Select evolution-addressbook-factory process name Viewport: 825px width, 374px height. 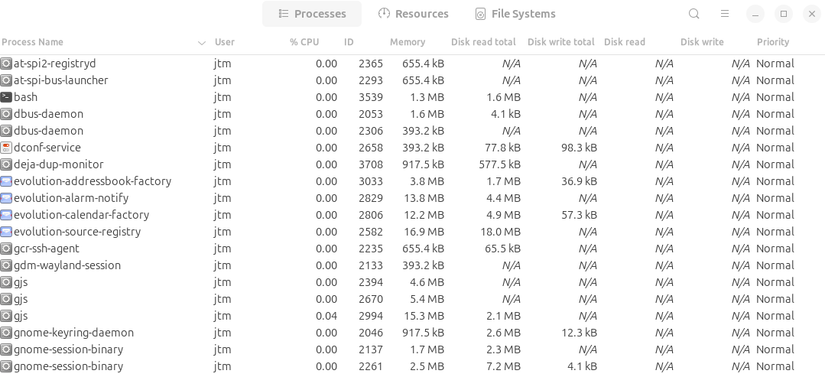[93, 181]
